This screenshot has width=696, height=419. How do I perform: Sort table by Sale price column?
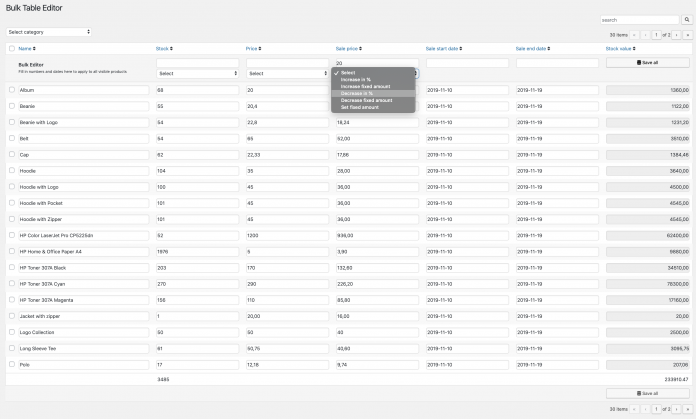tap(348, 48)
